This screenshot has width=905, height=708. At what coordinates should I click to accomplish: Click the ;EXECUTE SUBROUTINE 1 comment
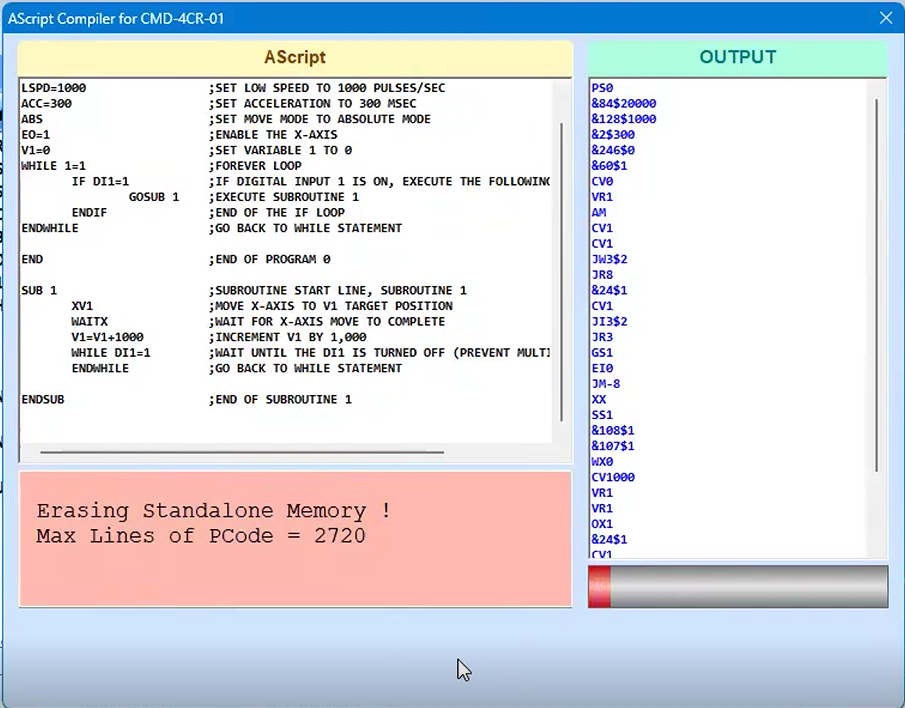tap(284, 197)
